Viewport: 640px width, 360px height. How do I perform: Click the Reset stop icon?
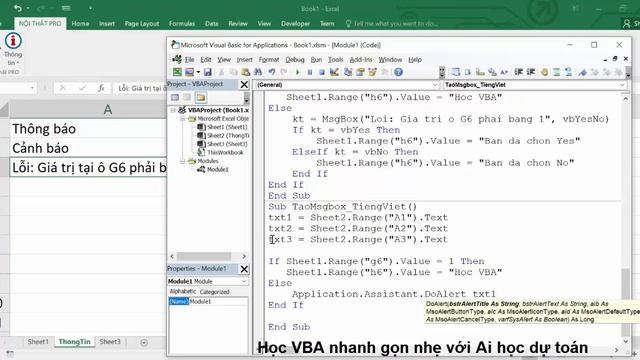(322, 72)
